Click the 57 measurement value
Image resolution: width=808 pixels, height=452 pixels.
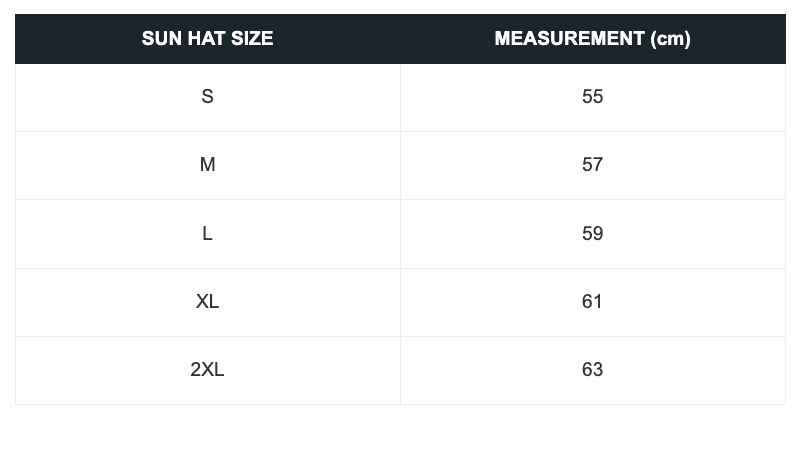coord(592,165)
